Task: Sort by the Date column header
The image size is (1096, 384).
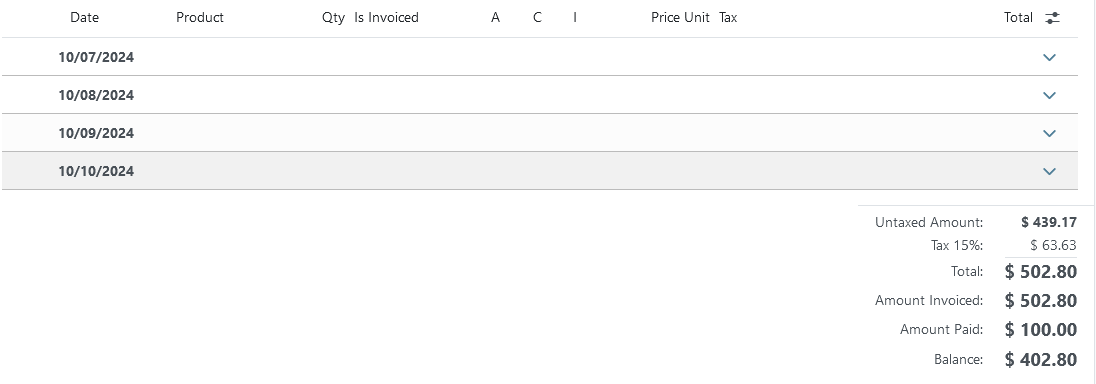Action: pos(85,18)
